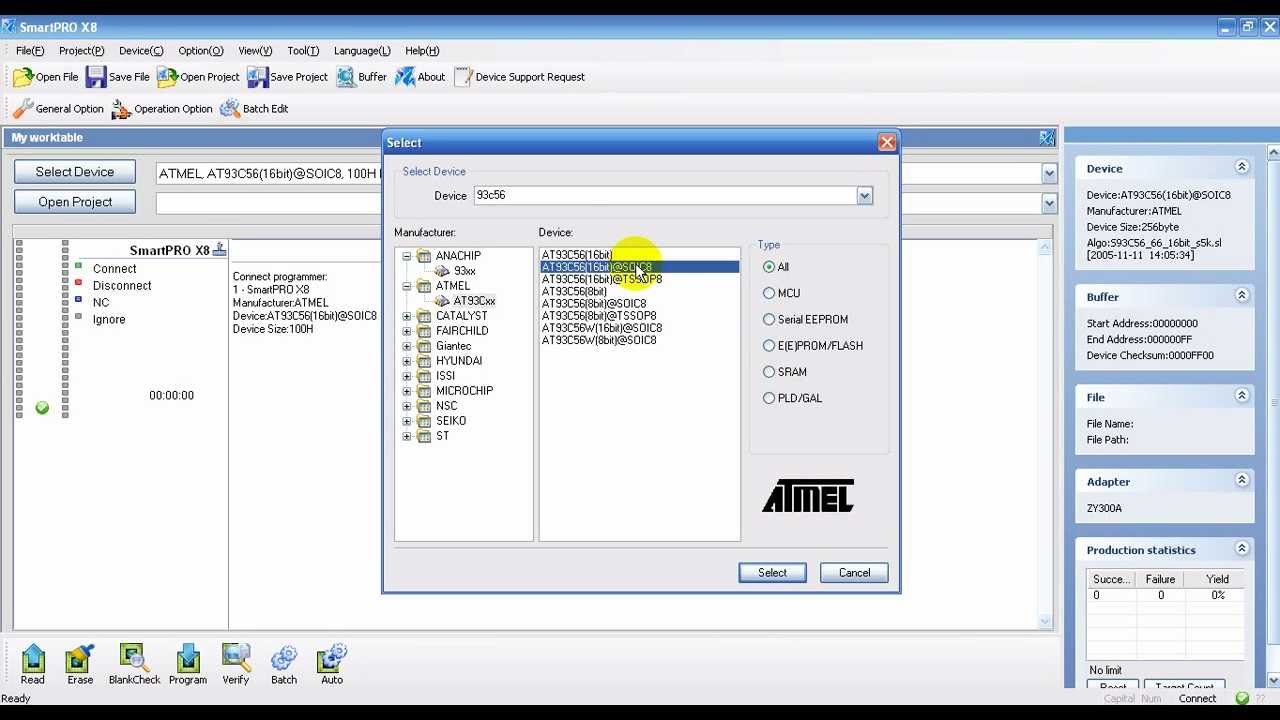The image size is (1280, 720).
Task: Click the pin icon beside SmartPRO X8 header
Action: (x=220, y=249)
